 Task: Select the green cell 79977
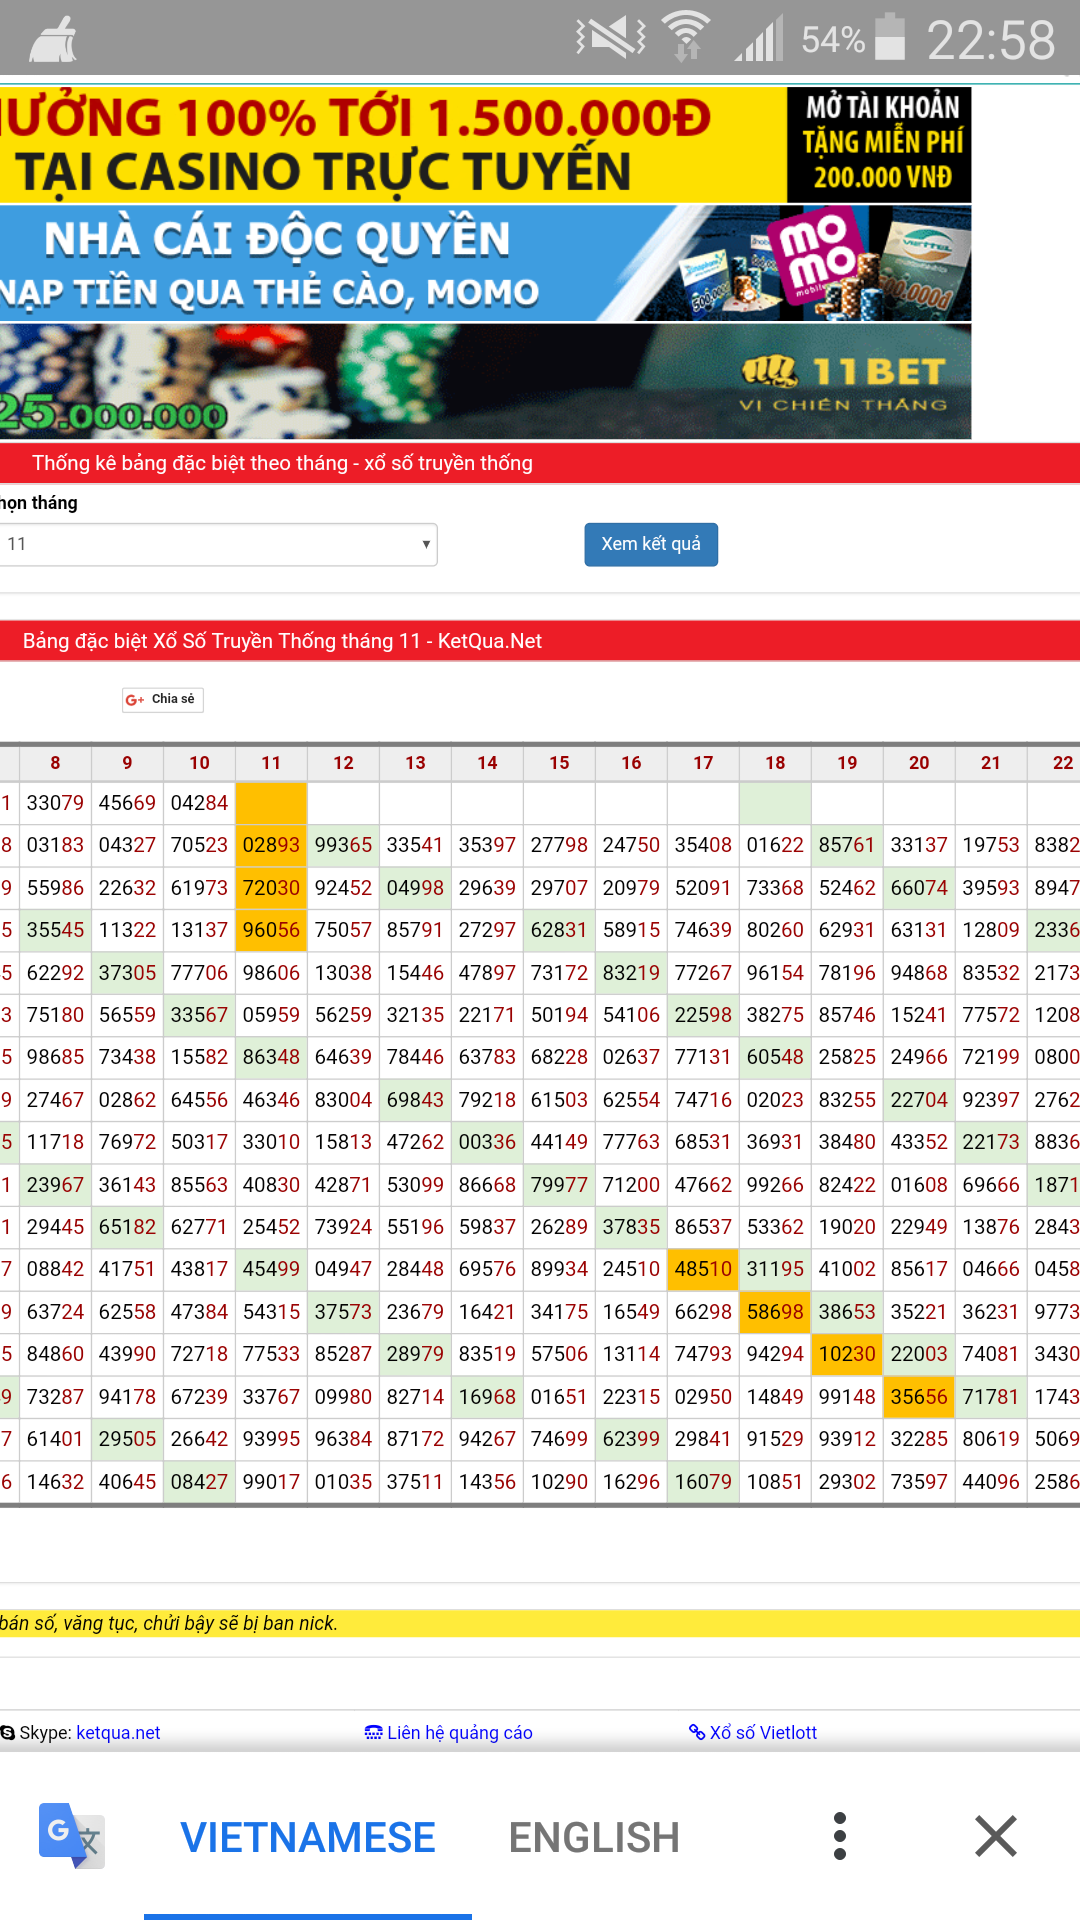pos(559,1185)
